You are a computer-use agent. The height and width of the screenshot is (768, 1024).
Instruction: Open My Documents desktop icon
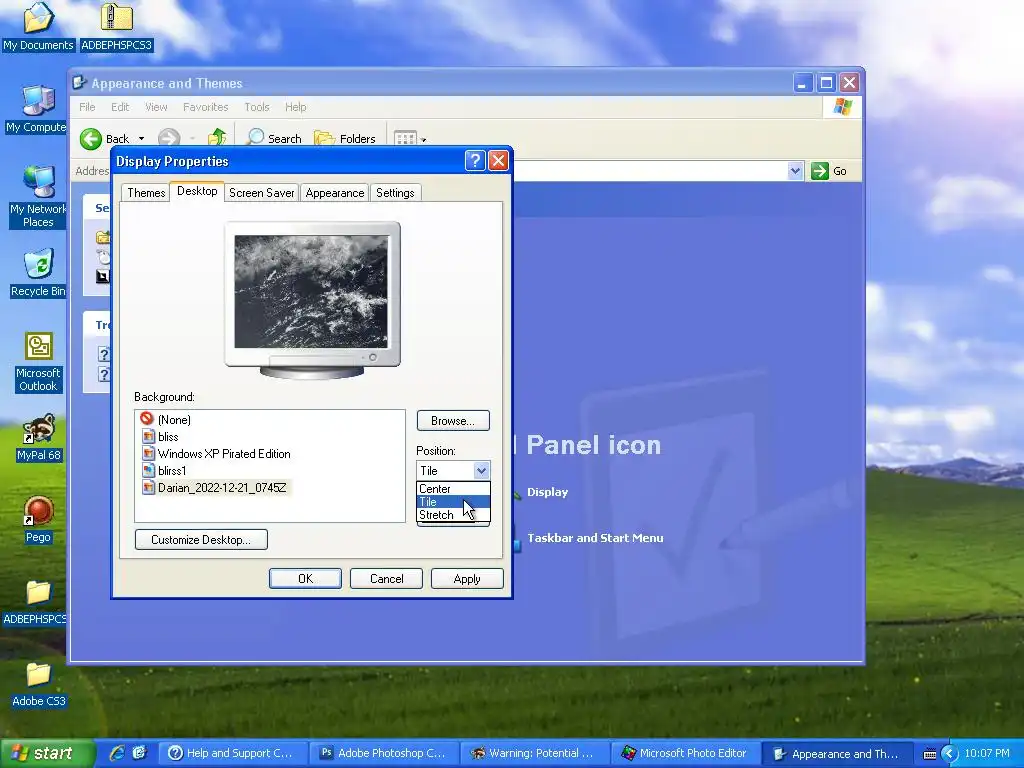click(x=38, y=26)
